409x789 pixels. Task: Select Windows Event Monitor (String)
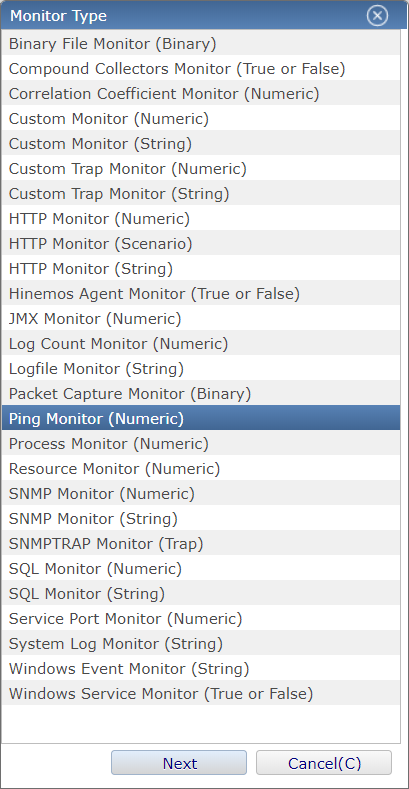(x=201, y=669)
